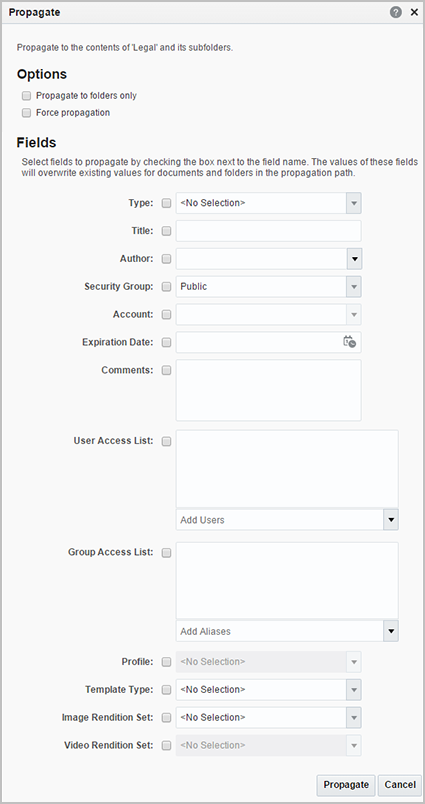Check the Force propagation option
Viewport: 425px width, 804px height.
click(x=27, y=113)
